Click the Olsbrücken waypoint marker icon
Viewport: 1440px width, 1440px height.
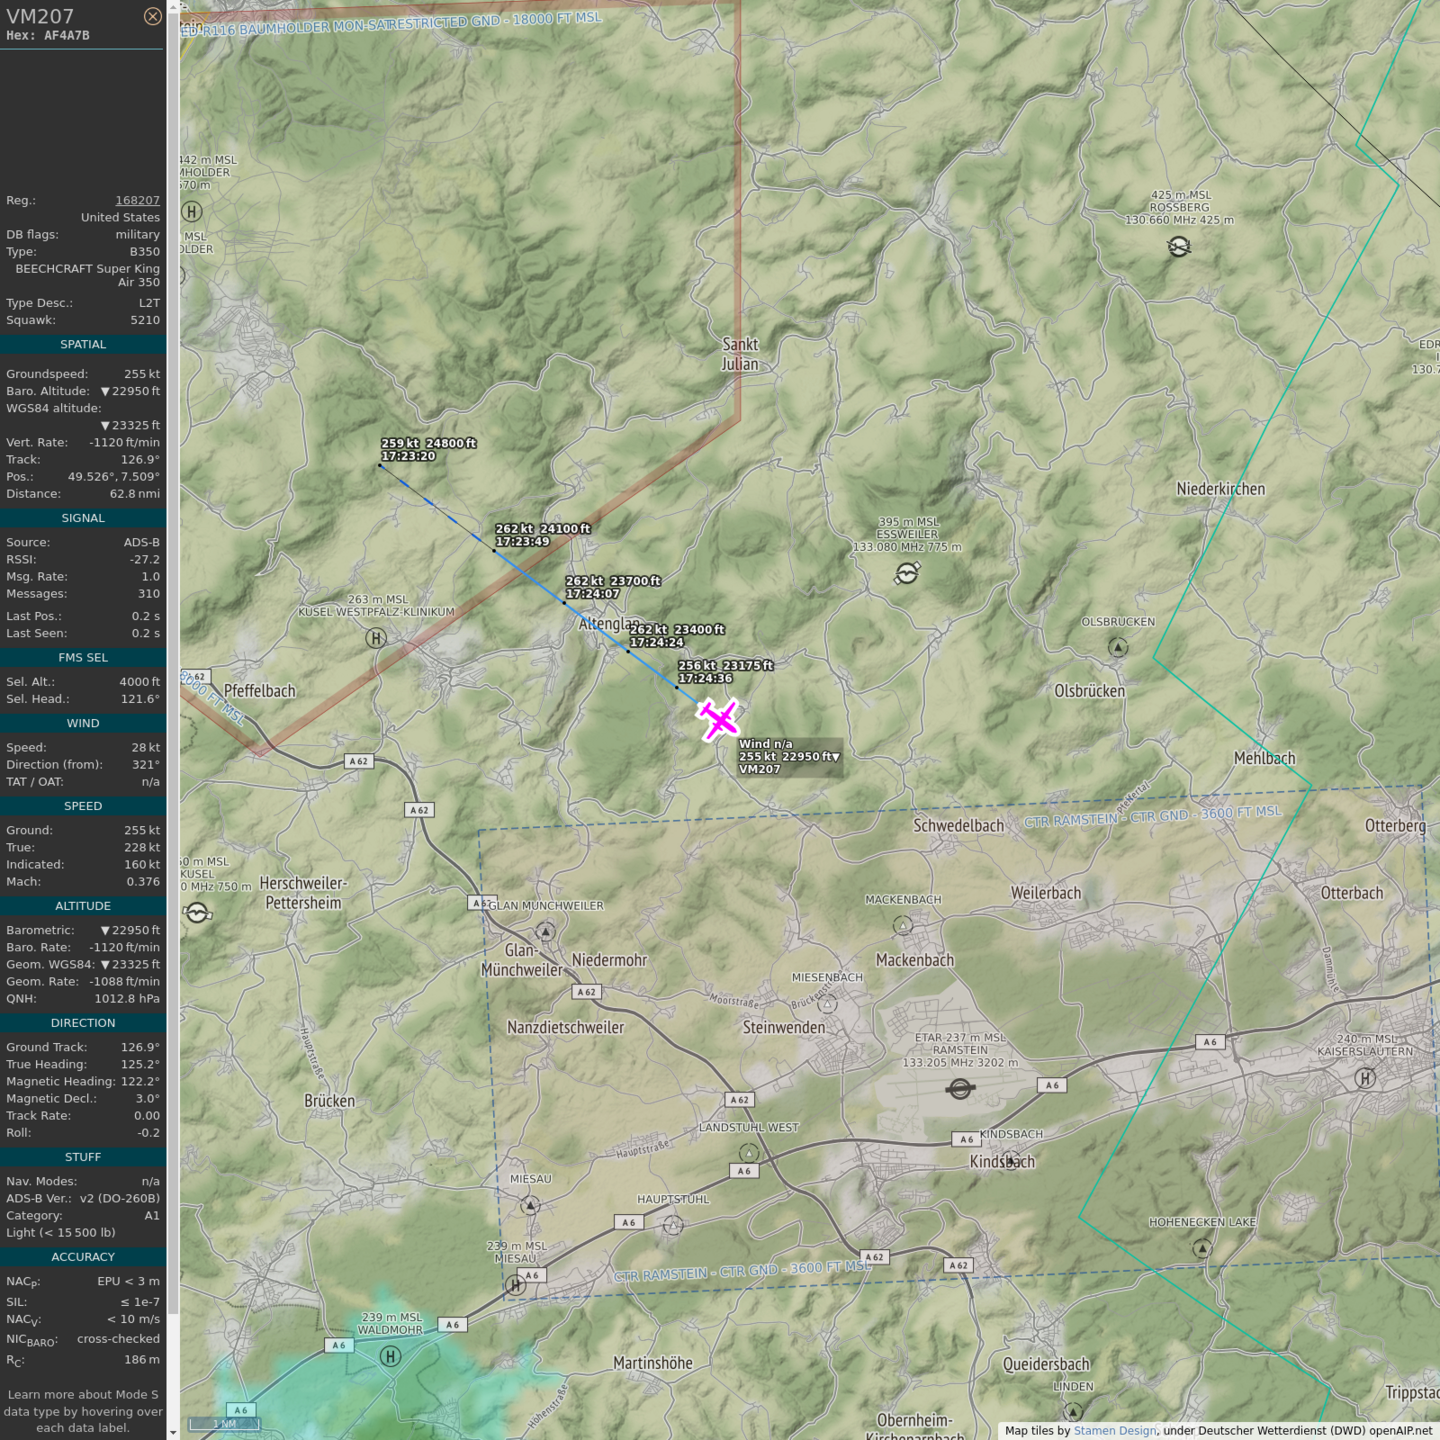1118,647
